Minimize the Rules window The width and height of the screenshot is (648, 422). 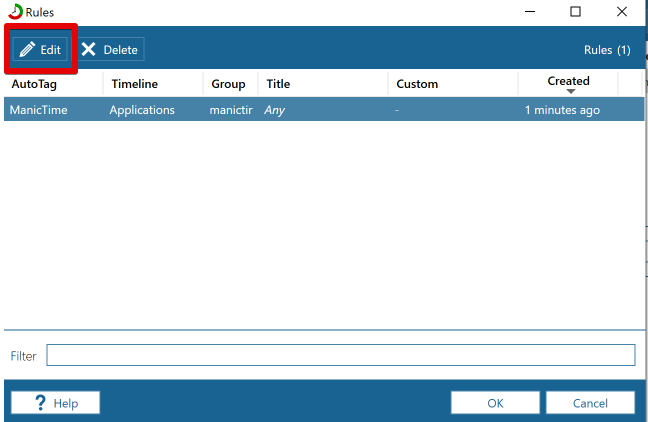[x=530, y=12]
